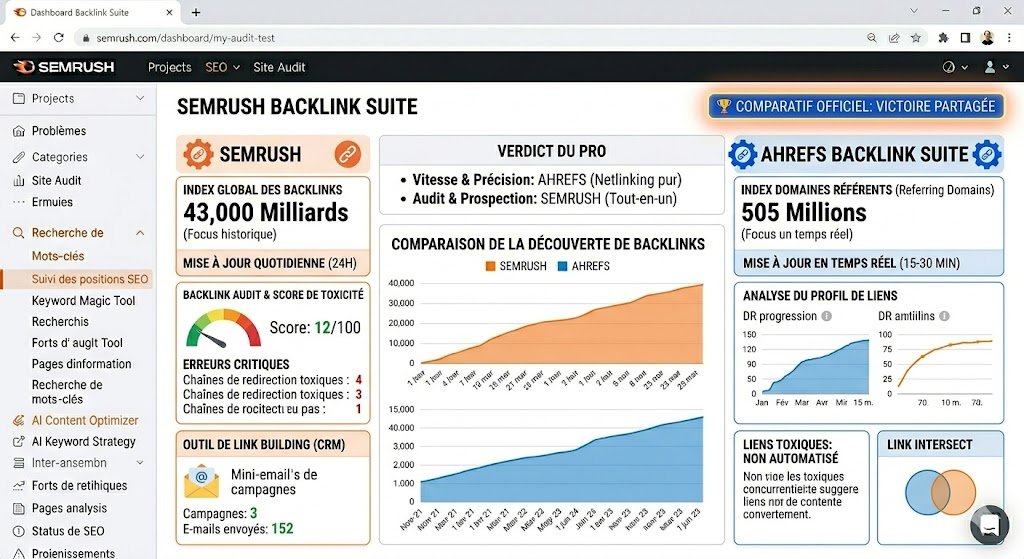Click the blue gear right of AHREFS BACKLINK SUITE
The image size is (1024, 559).
click(987, 154)
